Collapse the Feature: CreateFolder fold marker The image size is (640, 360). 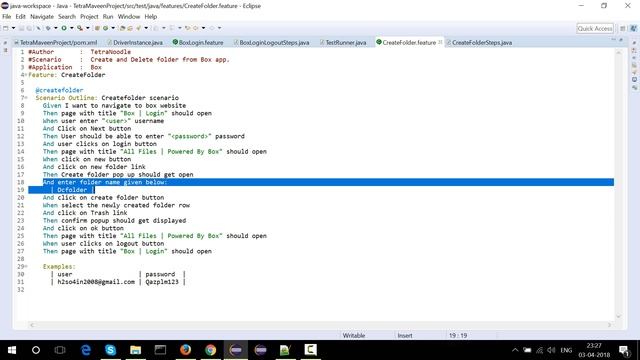pos(26,75)
